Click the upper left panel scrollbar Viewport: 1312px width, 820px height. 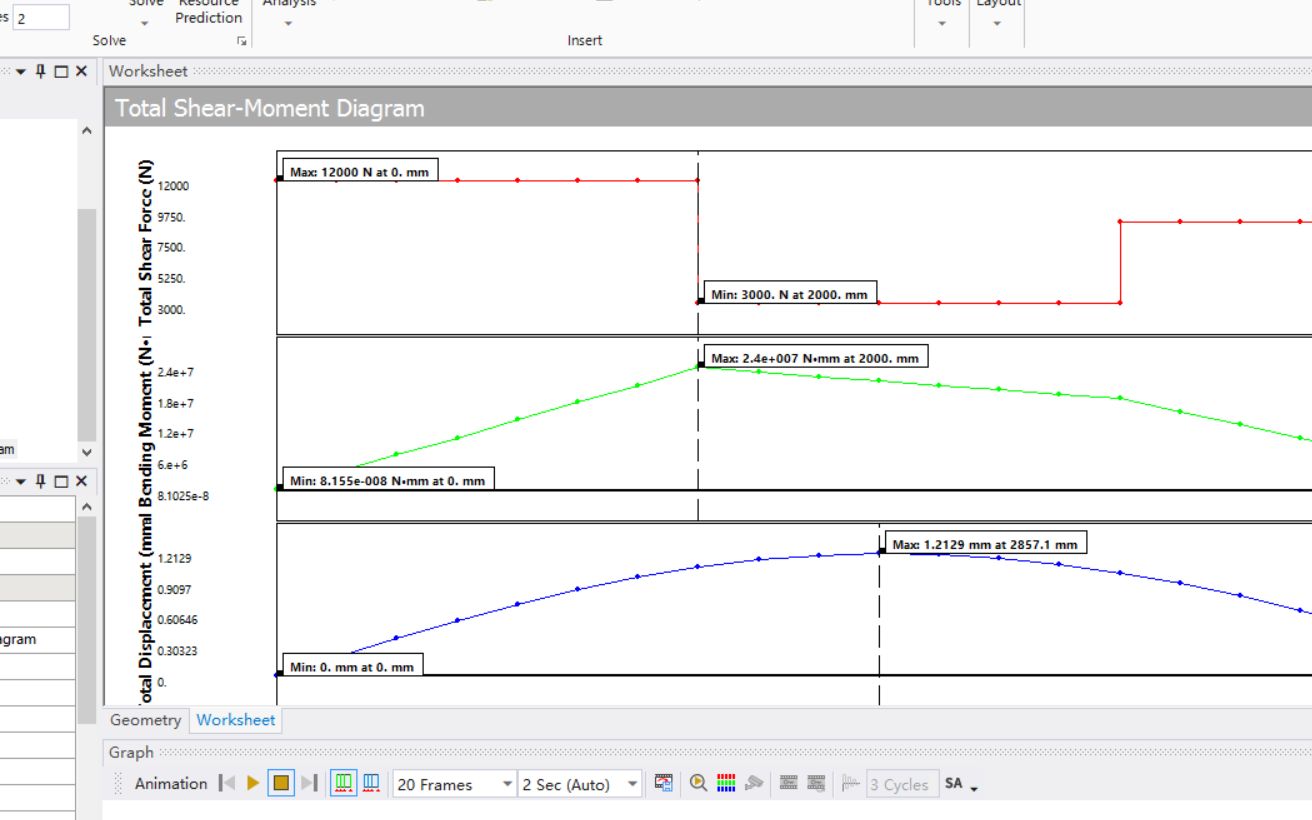point(87,325)
